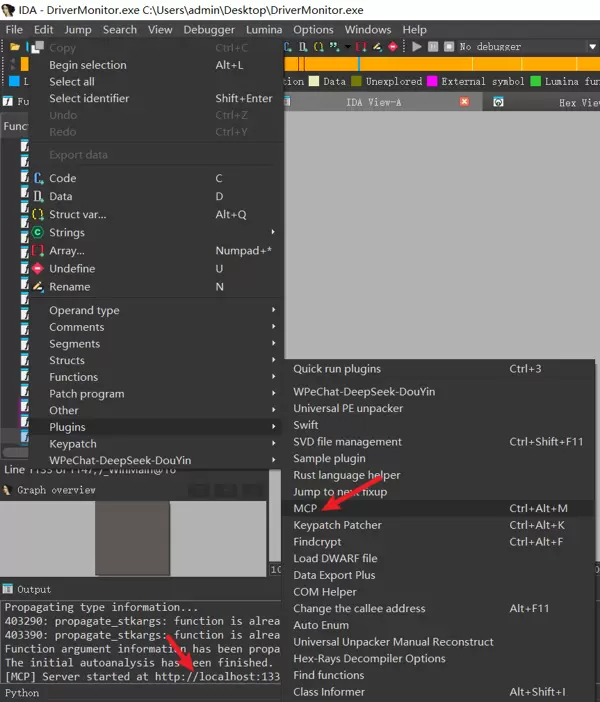Click Begin selection menu entry
The height and width of the screenshot is (702, 600).
click(x=88, y=65)
